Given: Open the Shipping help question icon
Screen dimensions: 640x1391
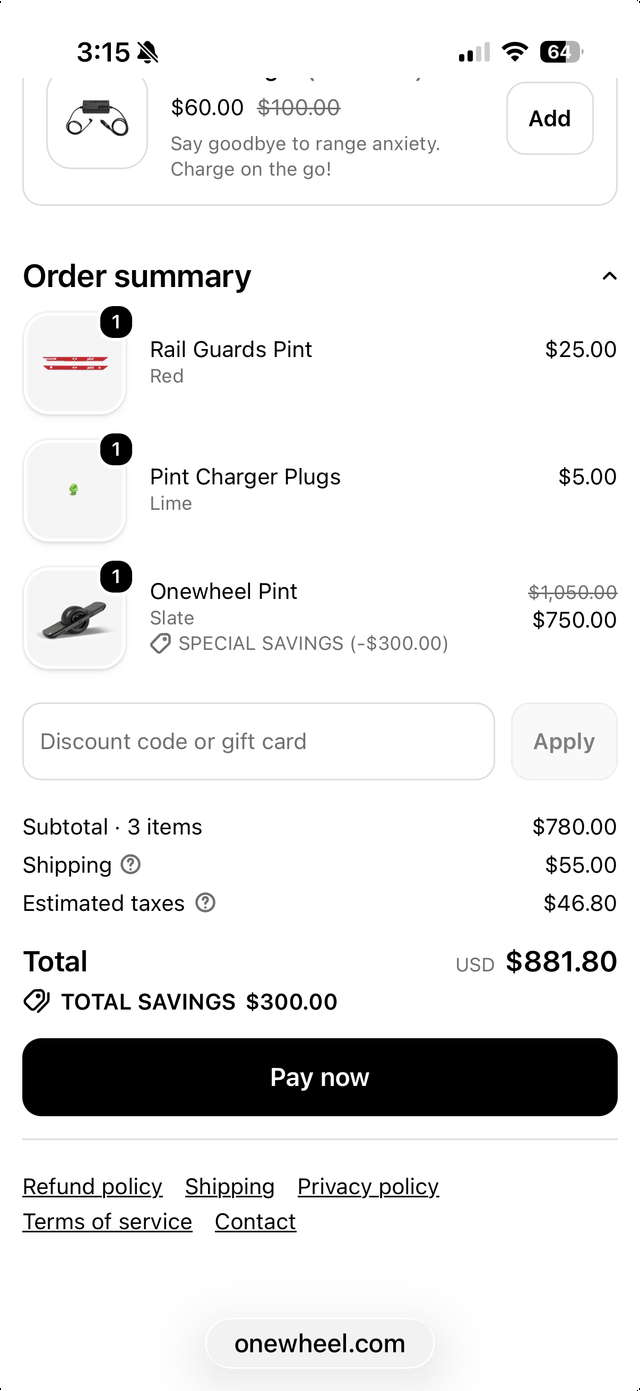Looking at the screenshot, I should (130, 864).
